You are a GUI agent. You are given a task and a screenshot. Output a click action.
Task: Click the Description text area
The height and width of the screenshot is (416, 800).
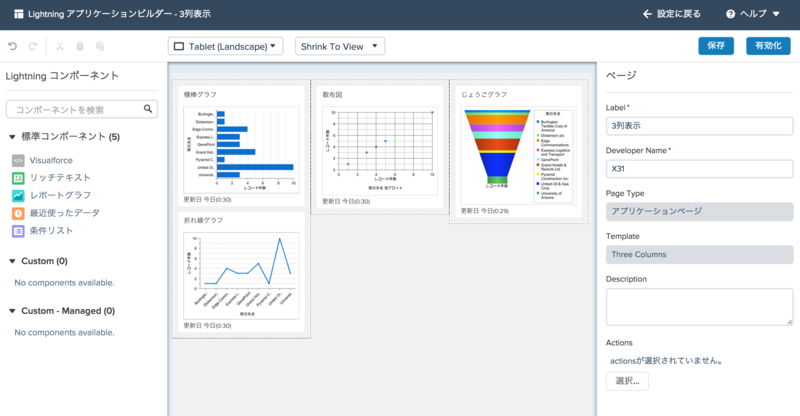(699, 307)
